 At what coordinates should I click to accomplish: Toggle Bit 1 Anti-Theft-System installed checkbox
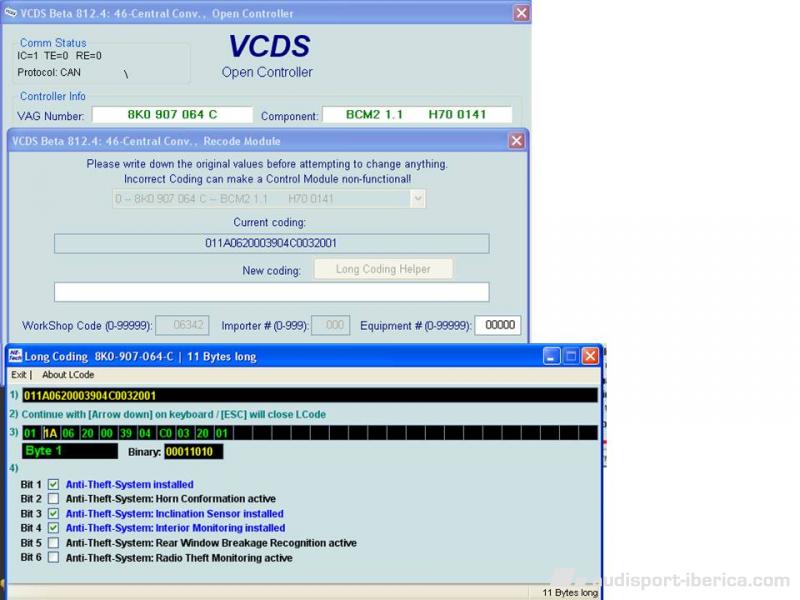(x=54, y=484)
